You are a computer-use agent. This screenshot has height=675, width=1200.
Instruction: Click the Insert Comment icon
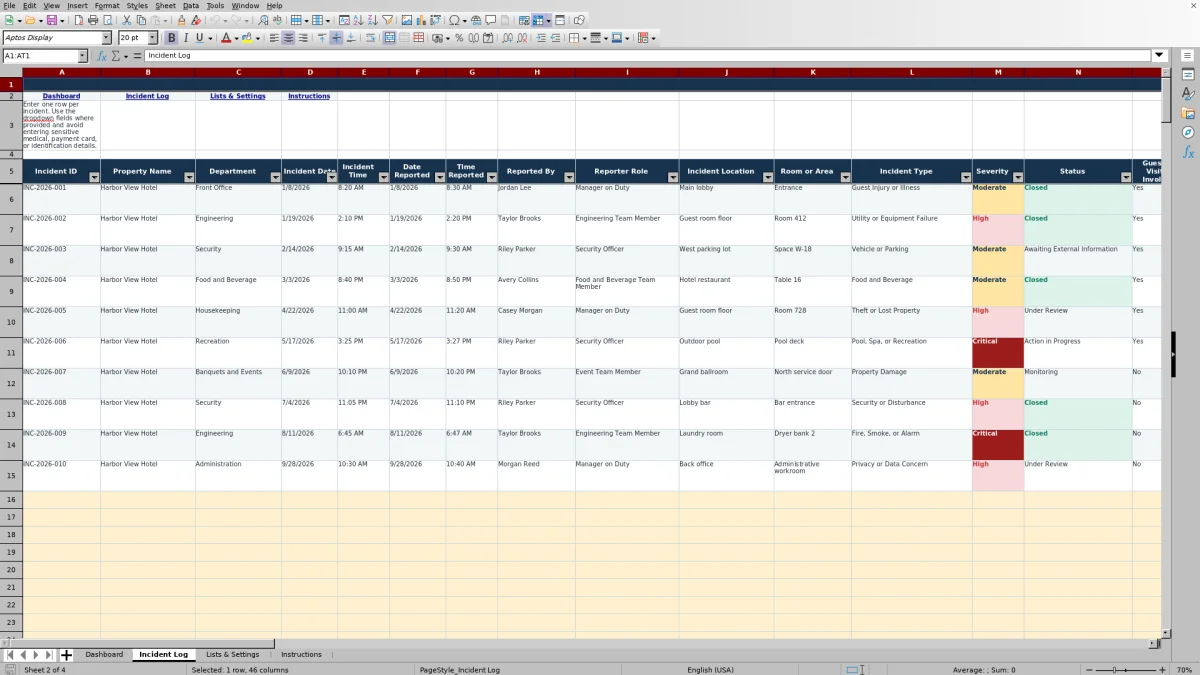491,20
